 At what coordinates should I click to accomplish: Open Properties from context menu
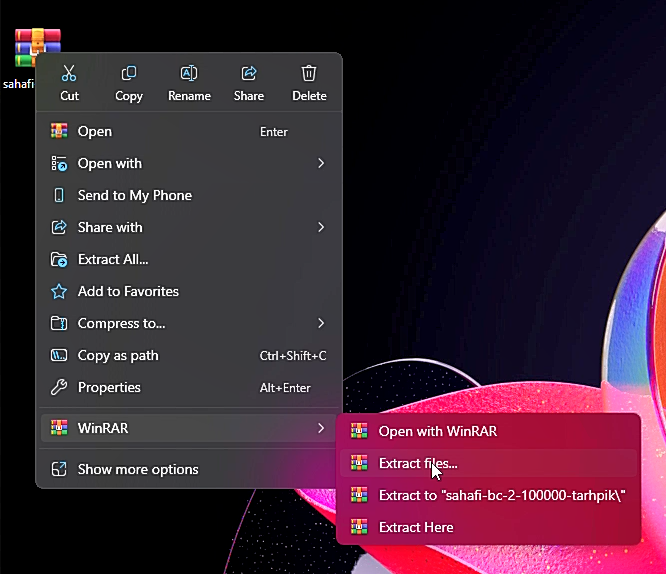pyautogui.click(x=189, y=387)
